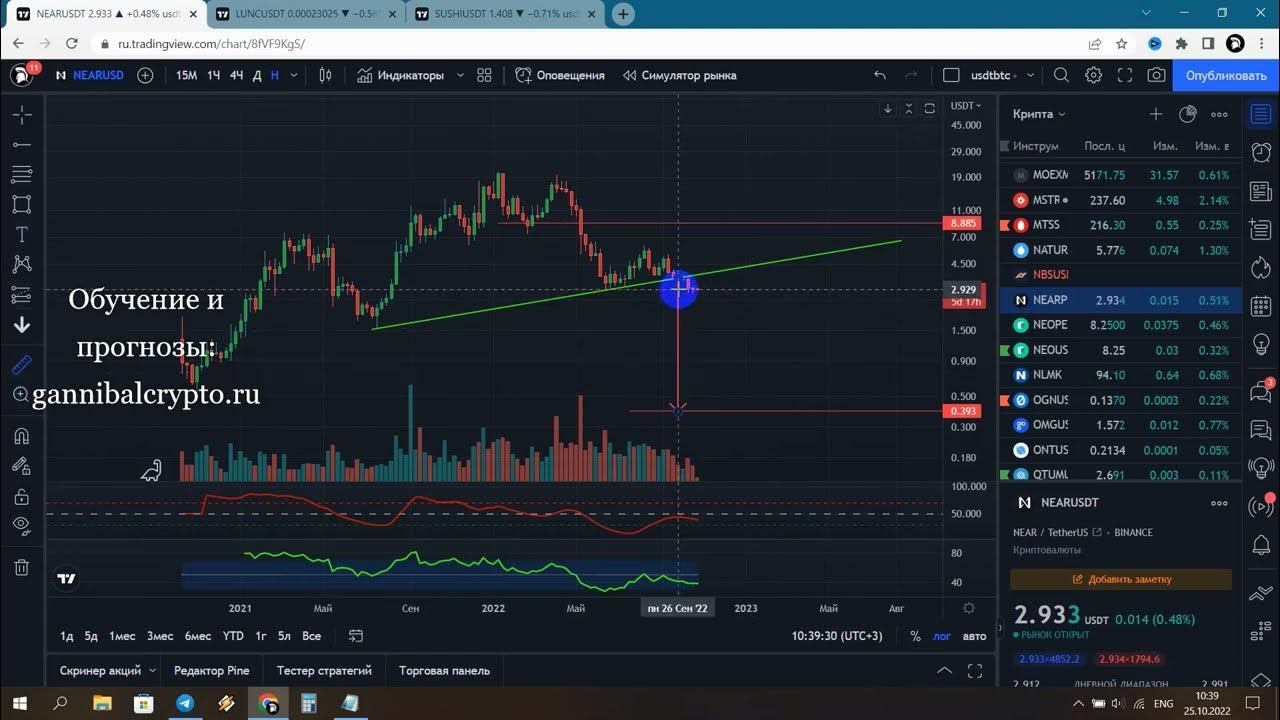Remove drawings with the trash icon
1280x720 pixels.
(21, 568)
